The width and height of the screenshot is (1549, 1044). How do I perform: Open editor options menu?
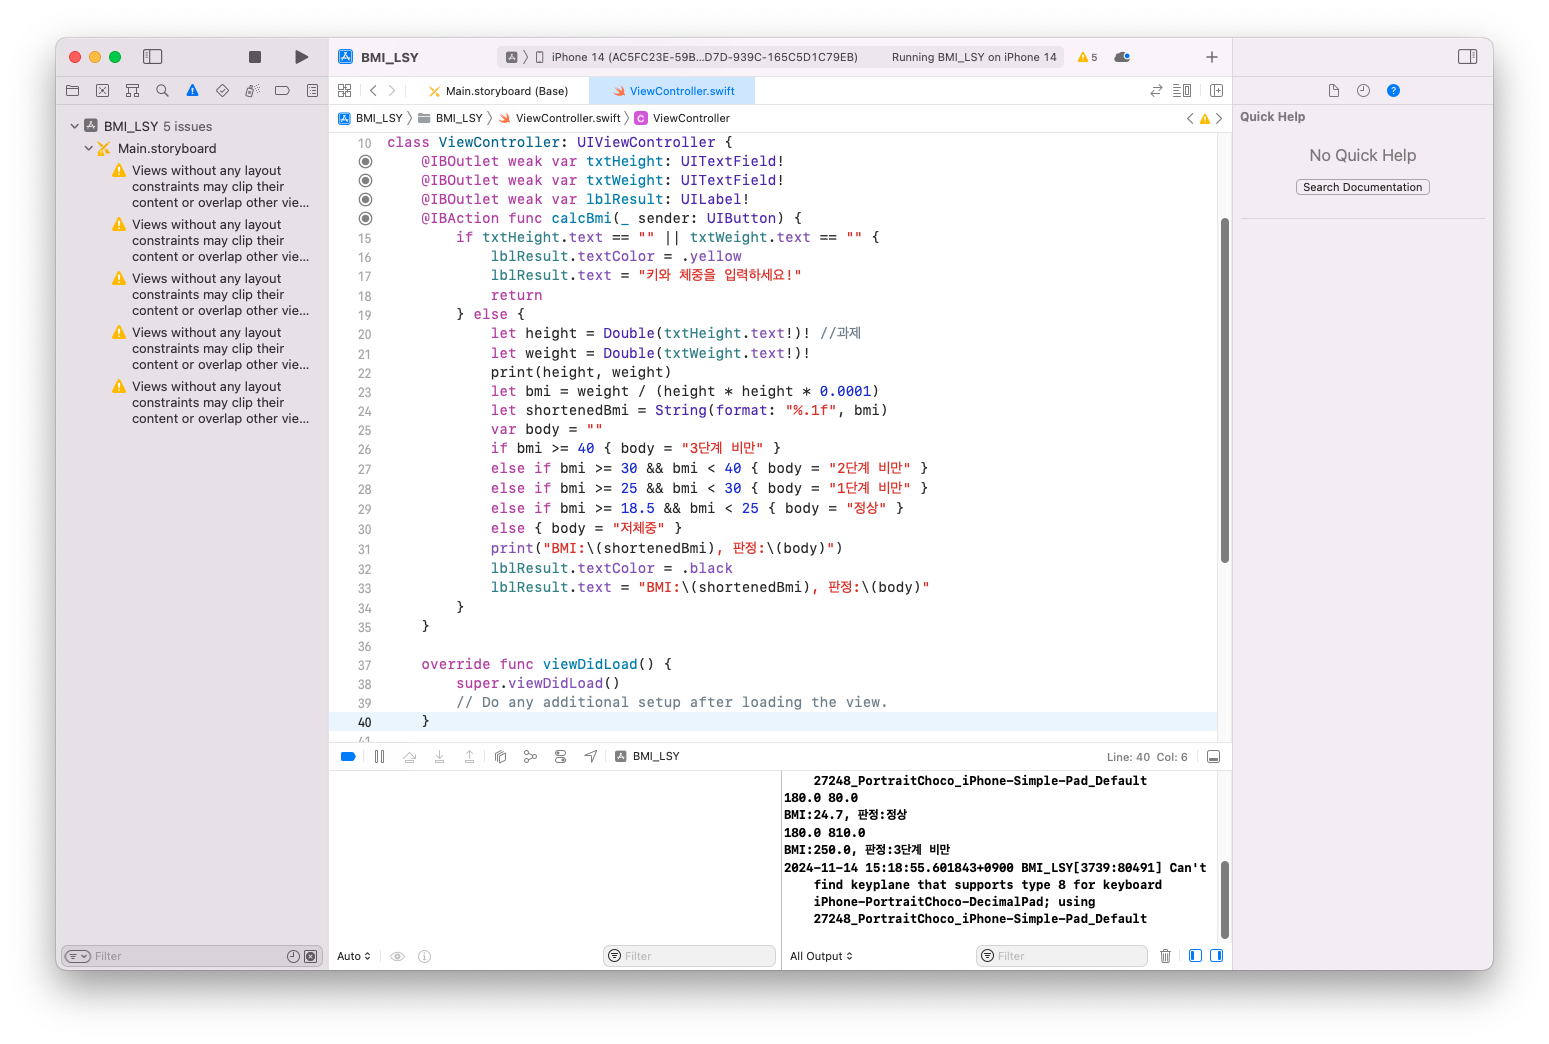tap(1182, 91)
